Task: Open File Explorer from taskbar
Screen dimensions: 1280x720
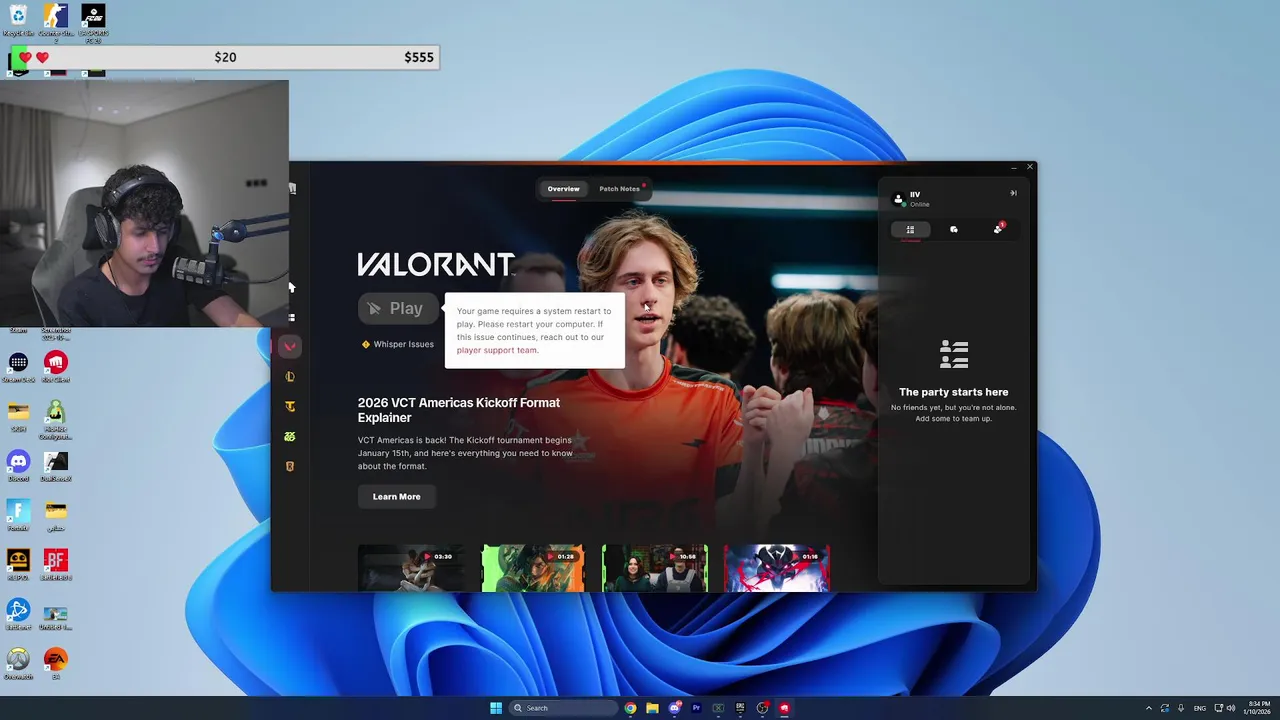Action: pyautogui.click(x=652, y=708)
